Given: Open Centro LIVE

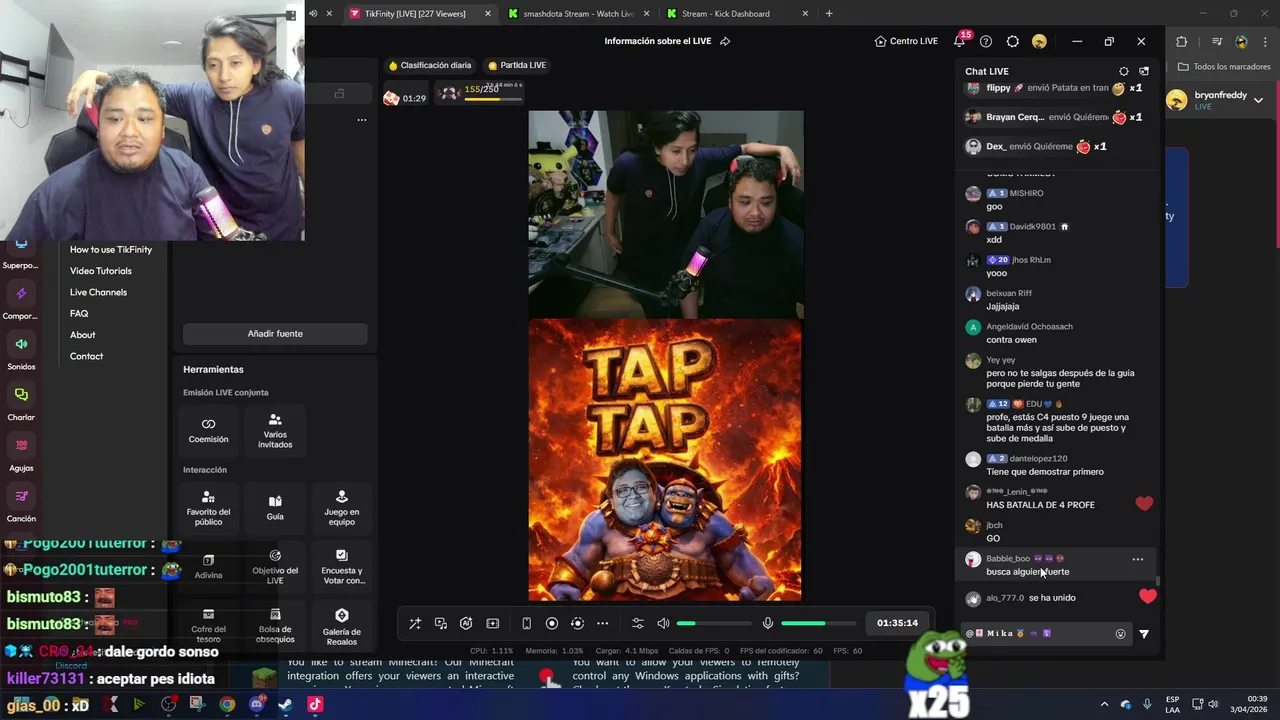Looking at the screenshot, I should point(906,41).
